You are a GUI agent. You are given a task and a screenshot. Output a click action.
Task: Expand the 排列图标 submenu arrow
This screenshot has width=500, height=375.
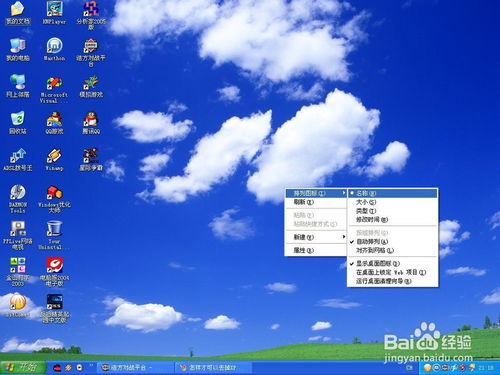tap(344, 193)
